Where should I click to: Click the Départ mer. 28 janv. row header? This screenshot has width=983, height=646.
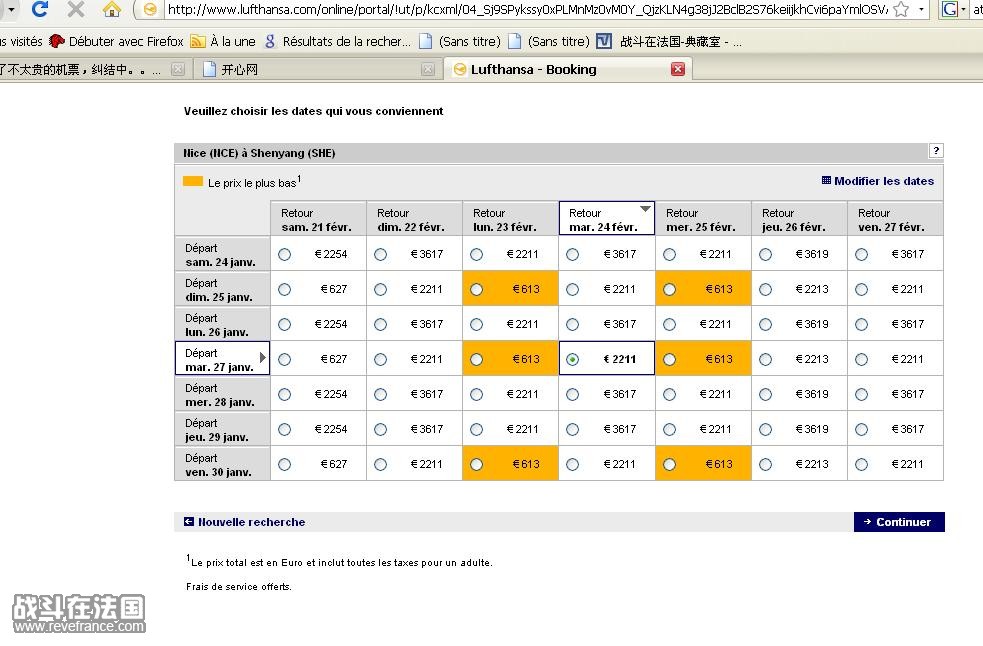point(223,394)
